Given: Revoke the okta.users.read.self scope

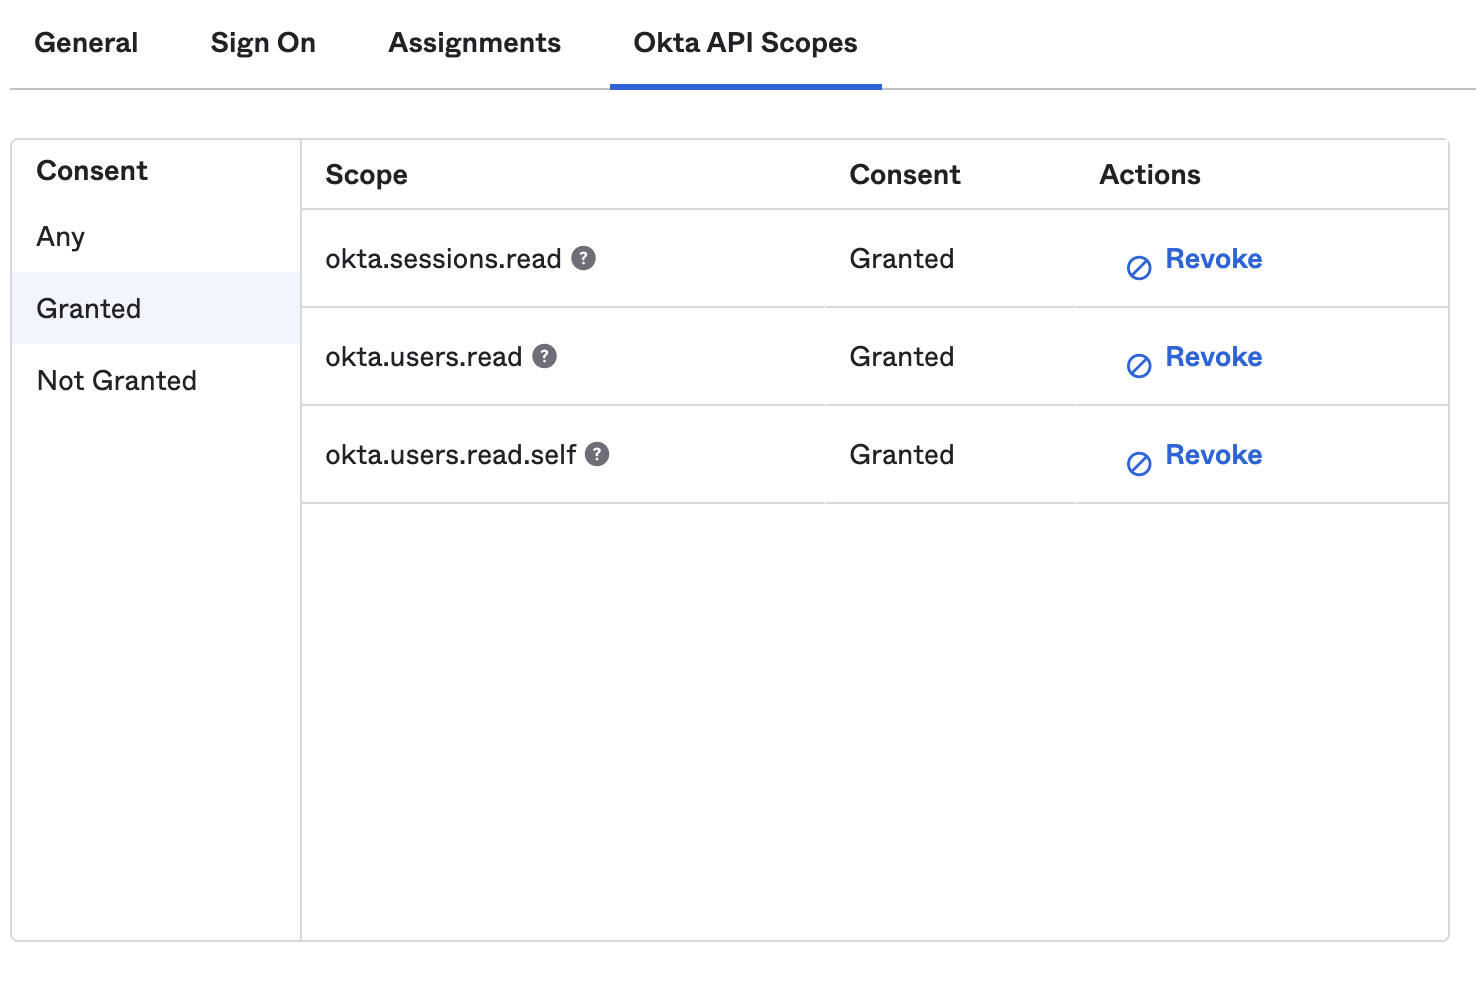Looking at the screenshot, I should click(x=1213, y=455).
